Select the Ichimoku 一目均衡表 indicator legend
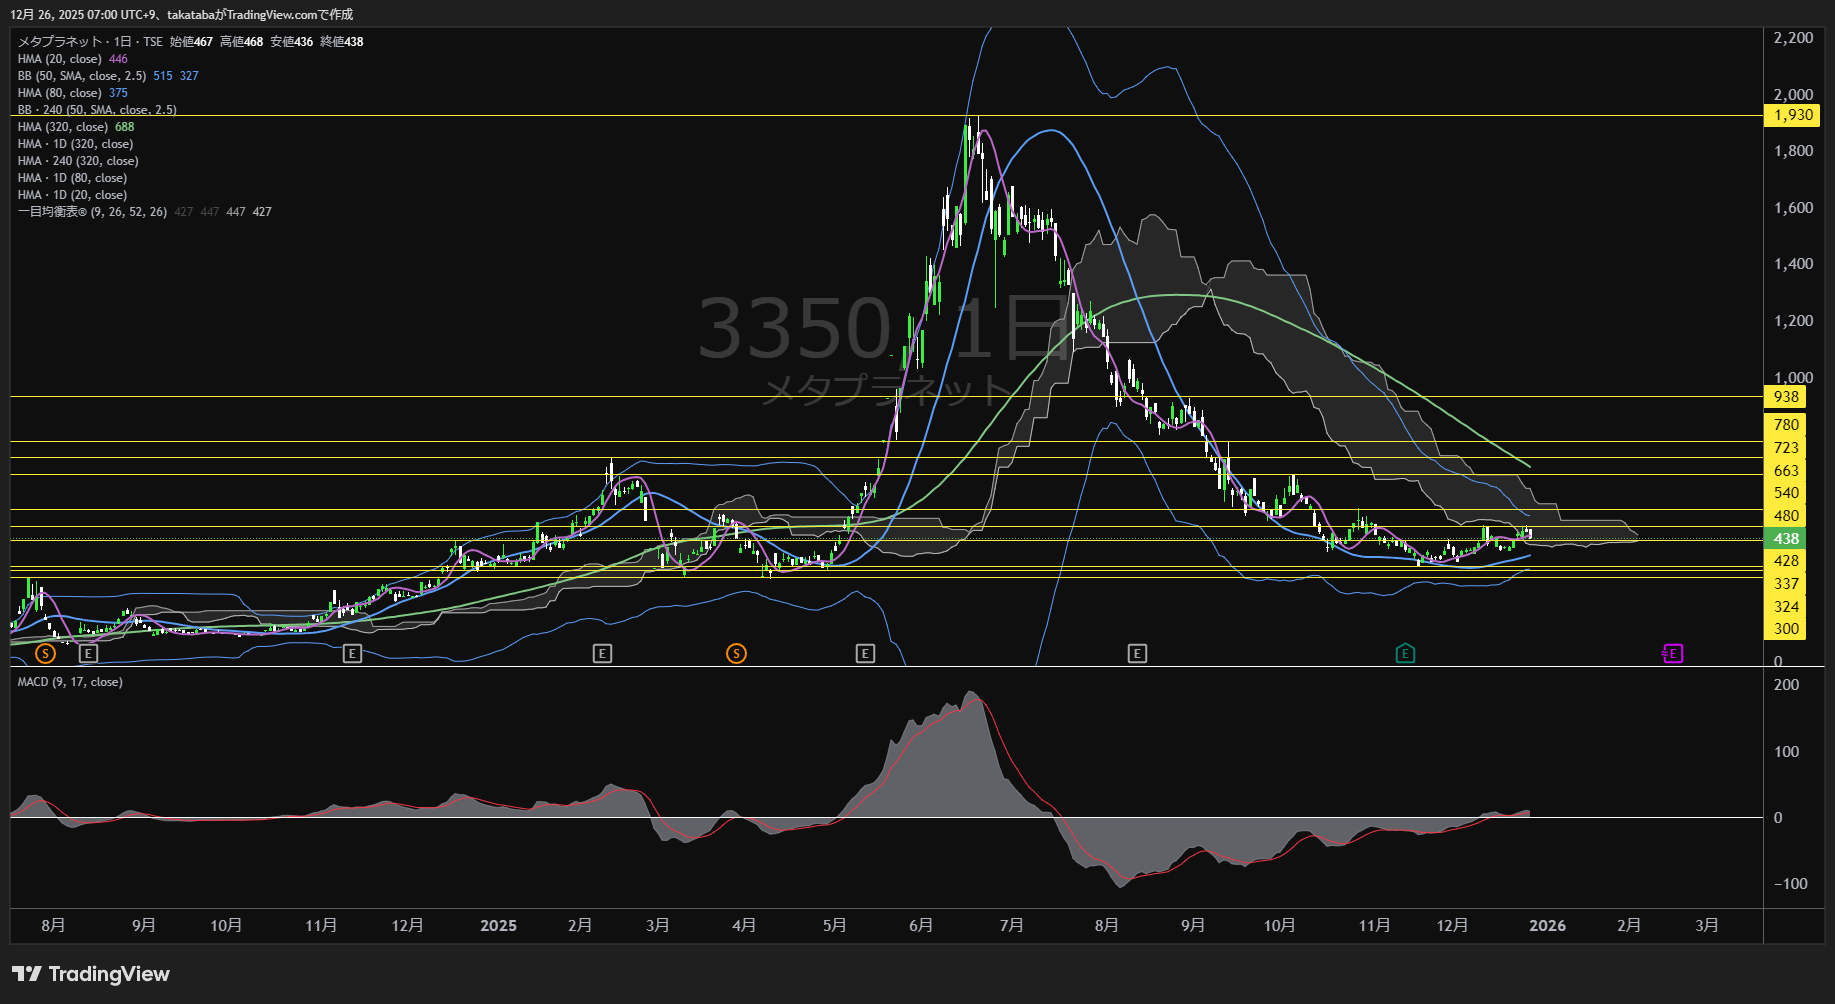The image size is (1835, 1004). pyautogui.click(x=92, y=212)
